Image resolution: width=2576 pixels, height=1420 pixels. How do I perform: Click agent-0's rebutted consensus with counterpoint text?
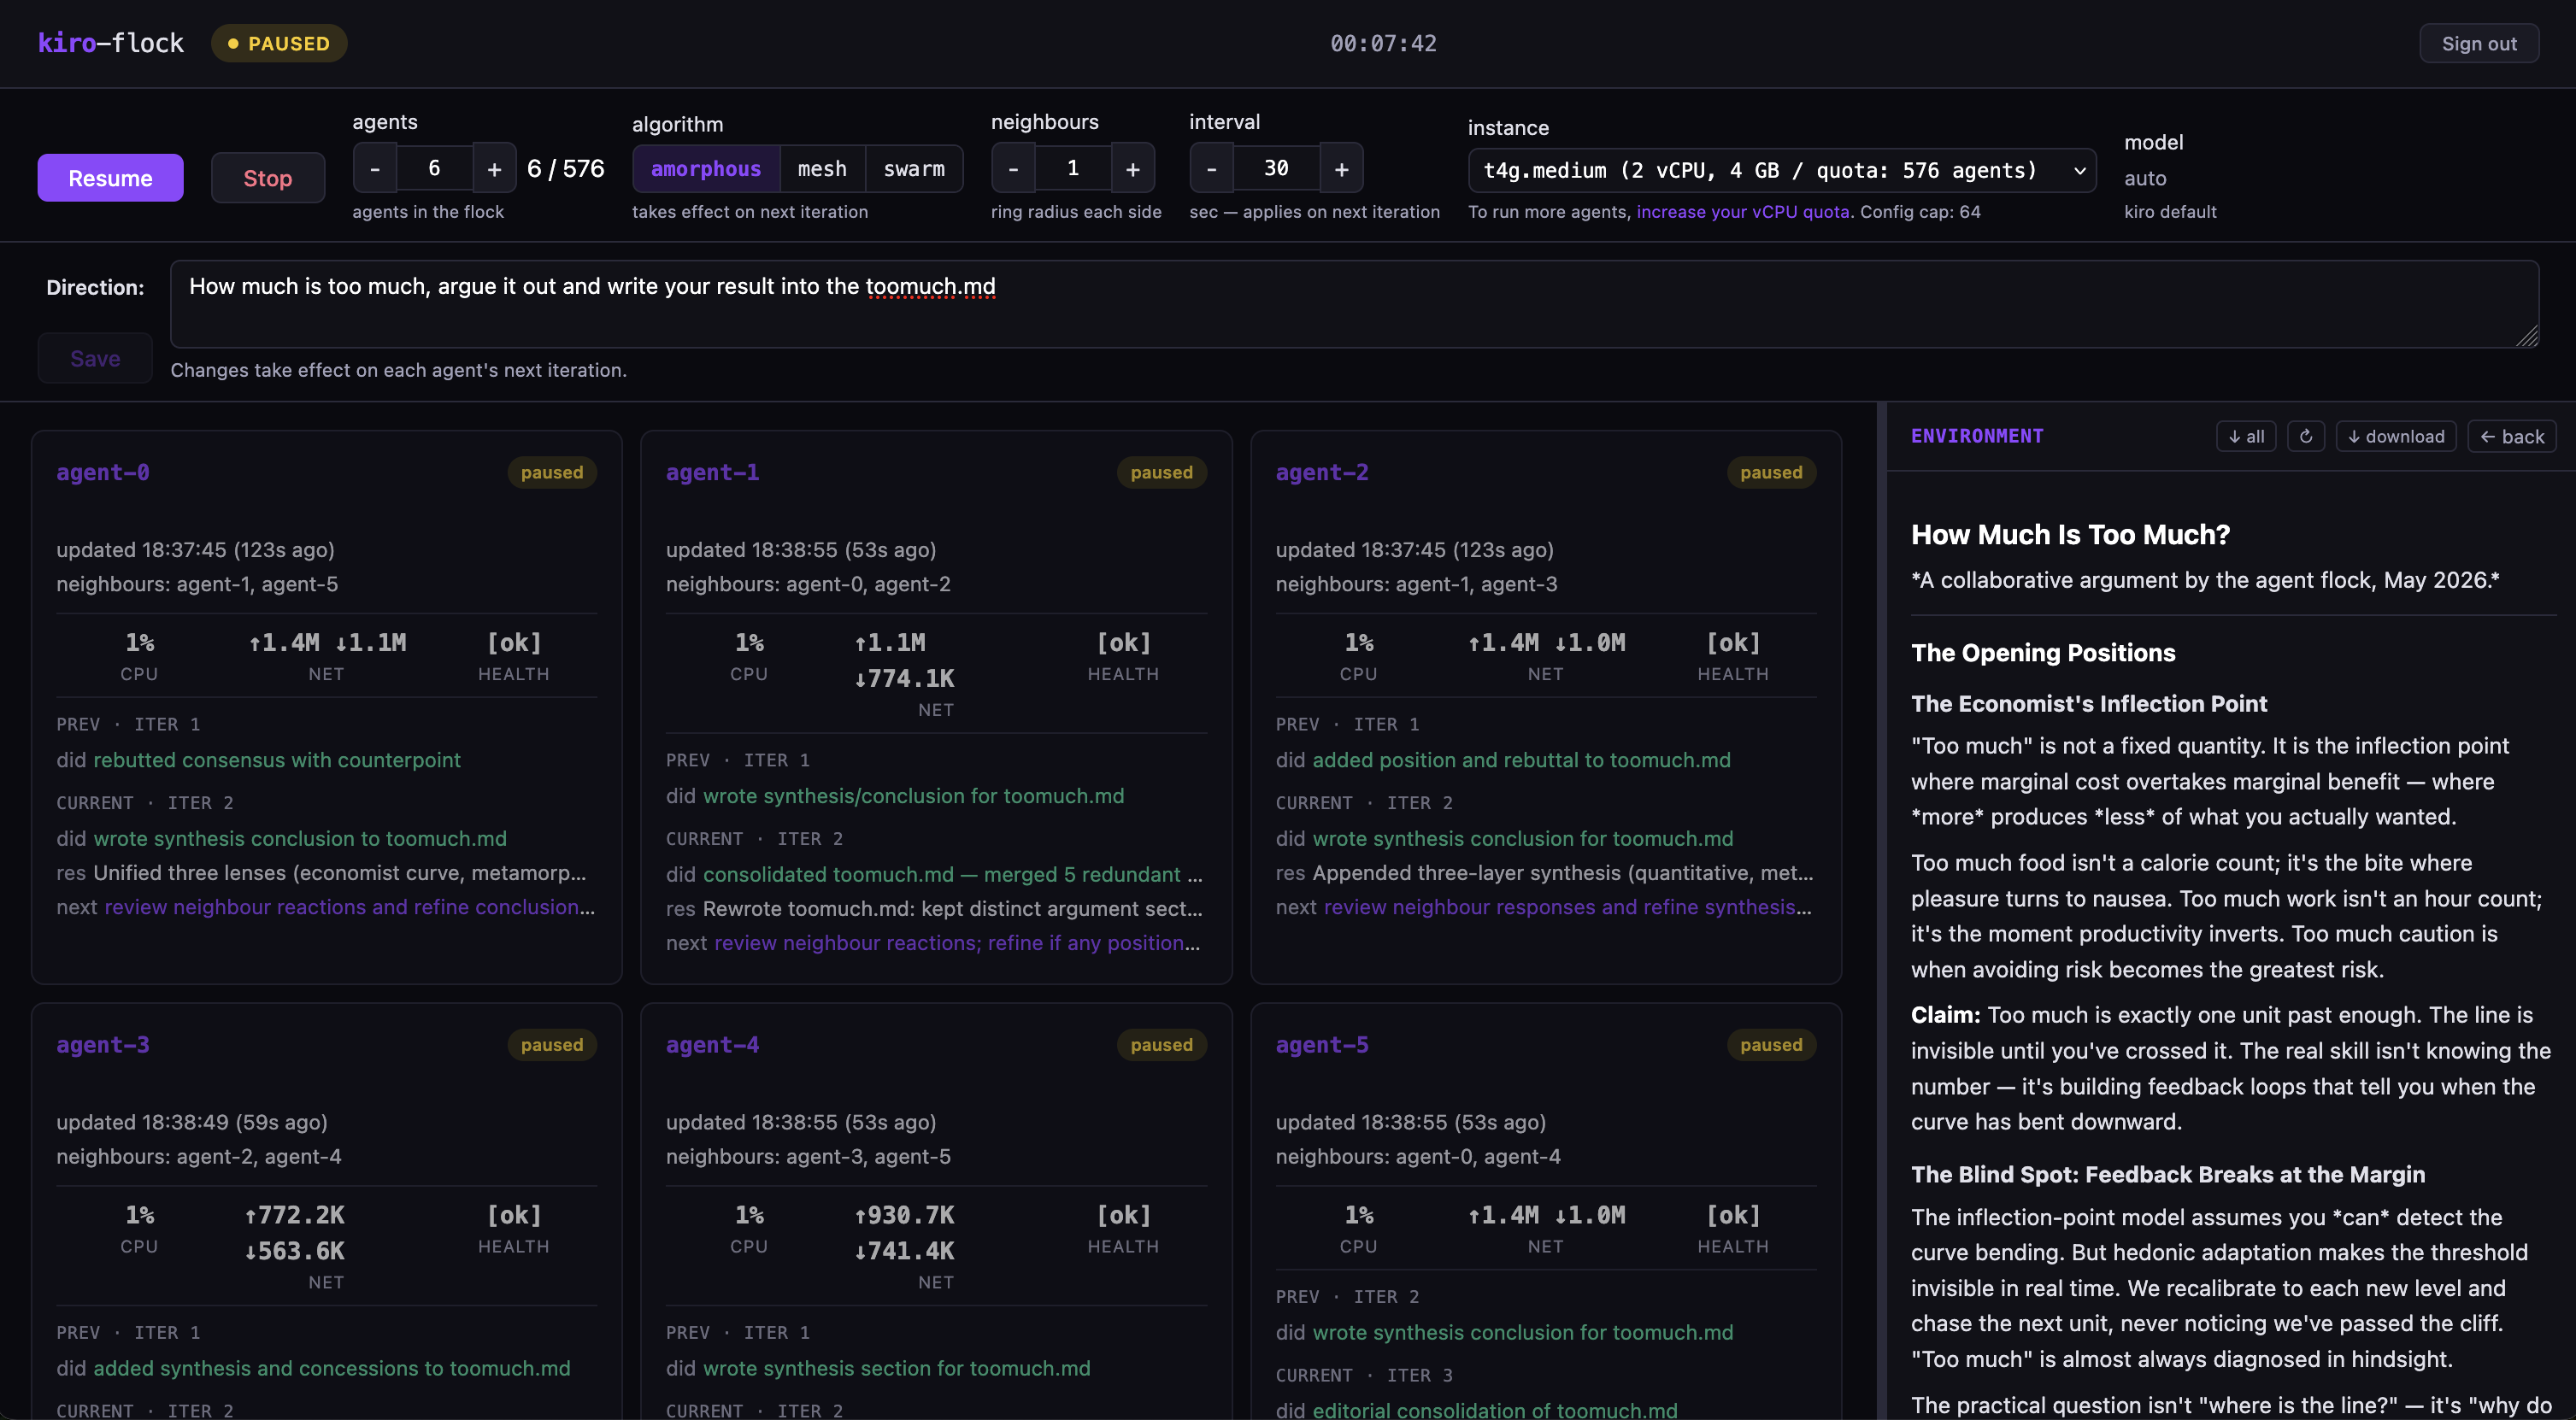(277, 760)
